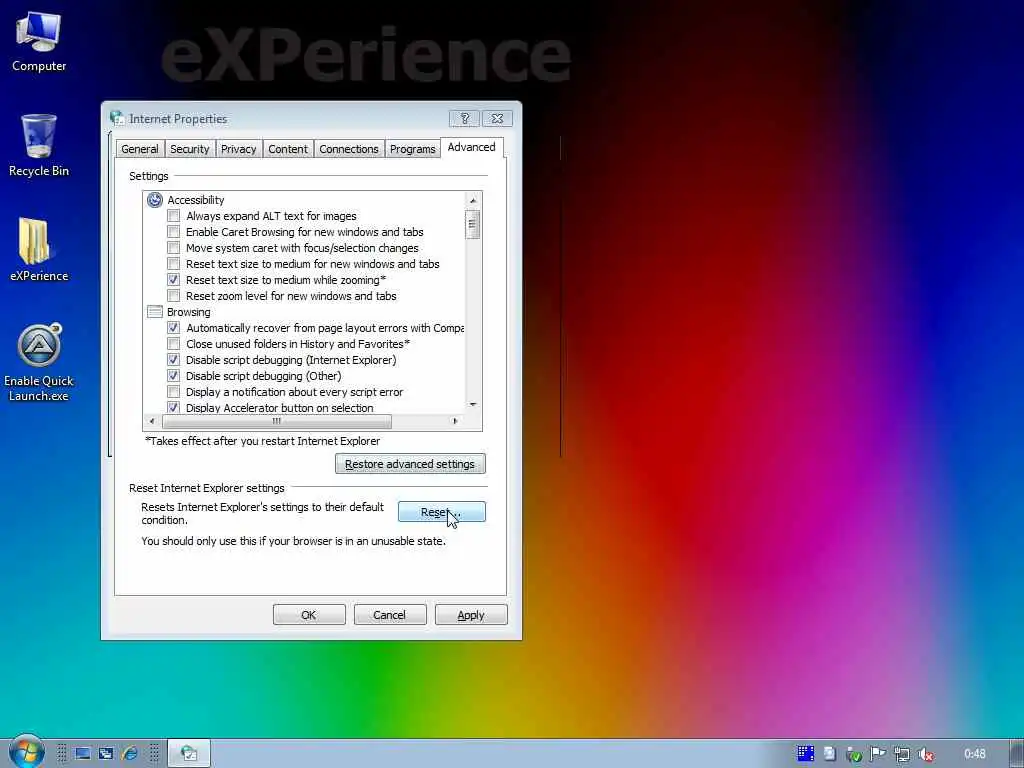Viewport: 1024px width, 768px height.
Task: Check Reset text size for new windows and tabs
Action: (173, 264)
